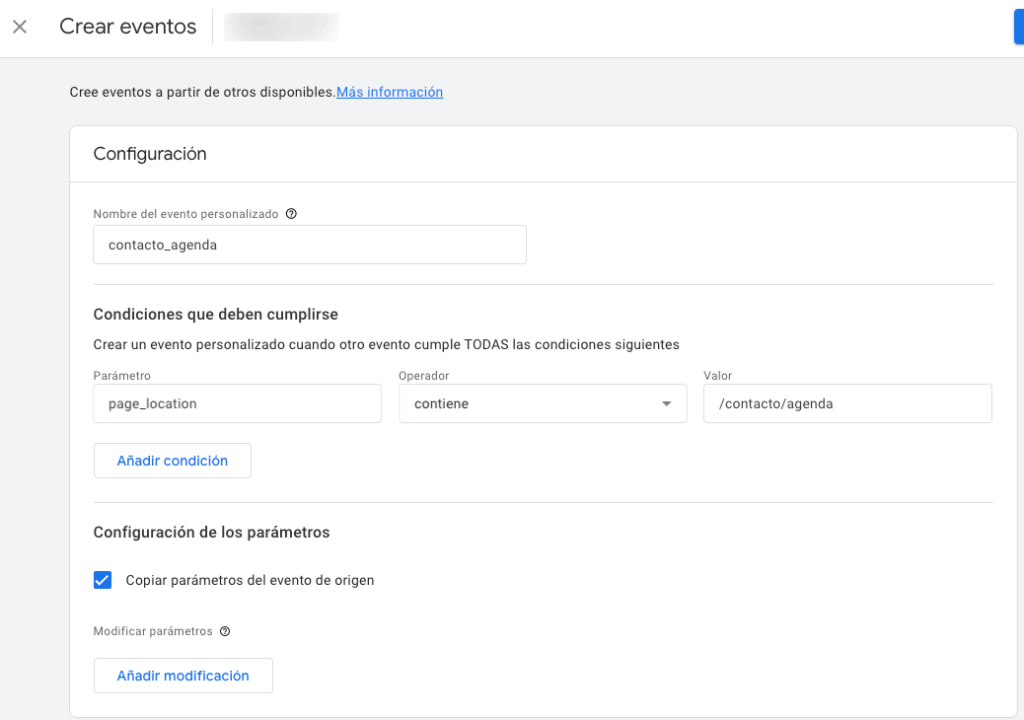Click 'Configuración de los parámetros' heading
This screenshot has height=720, width=1024.
click(211, 532)
